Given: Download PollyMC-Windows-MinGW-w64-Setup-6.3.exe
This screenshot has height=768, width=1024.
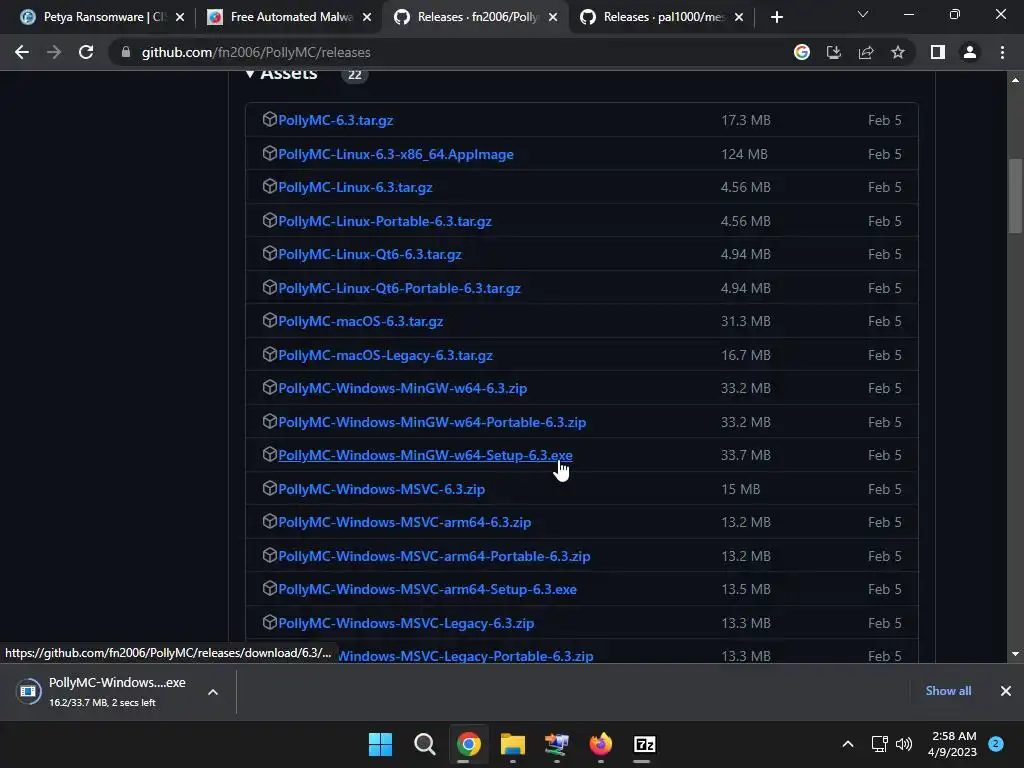Looking at the screenshot, I should click(x=425, y=455).
